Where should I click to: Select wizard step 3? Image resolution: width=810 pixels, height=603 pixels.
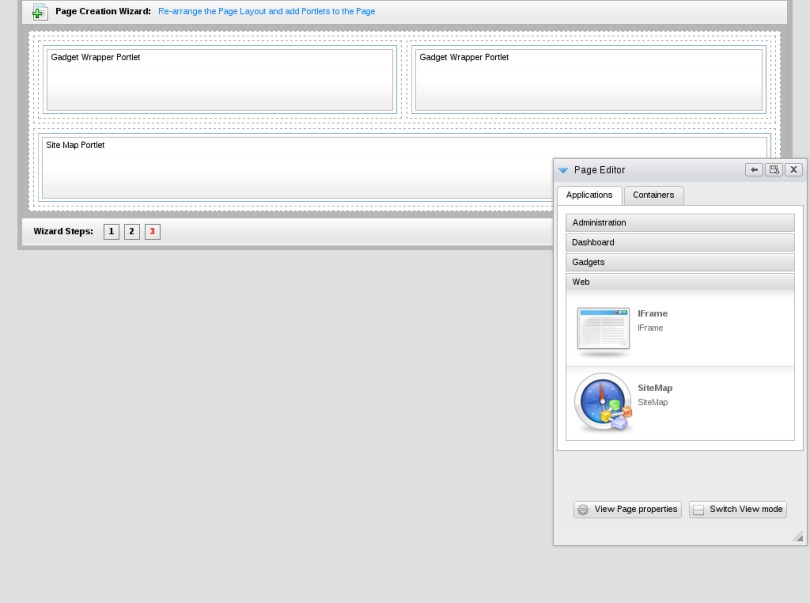(x=152, y=232)
